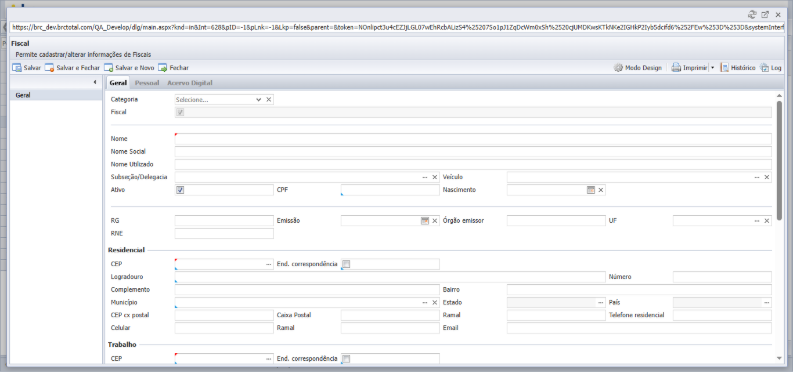793x372 pixels.
Task: Switch to the Acervo Digital tab
Action: pyautogui.click(x=190, y=82)
